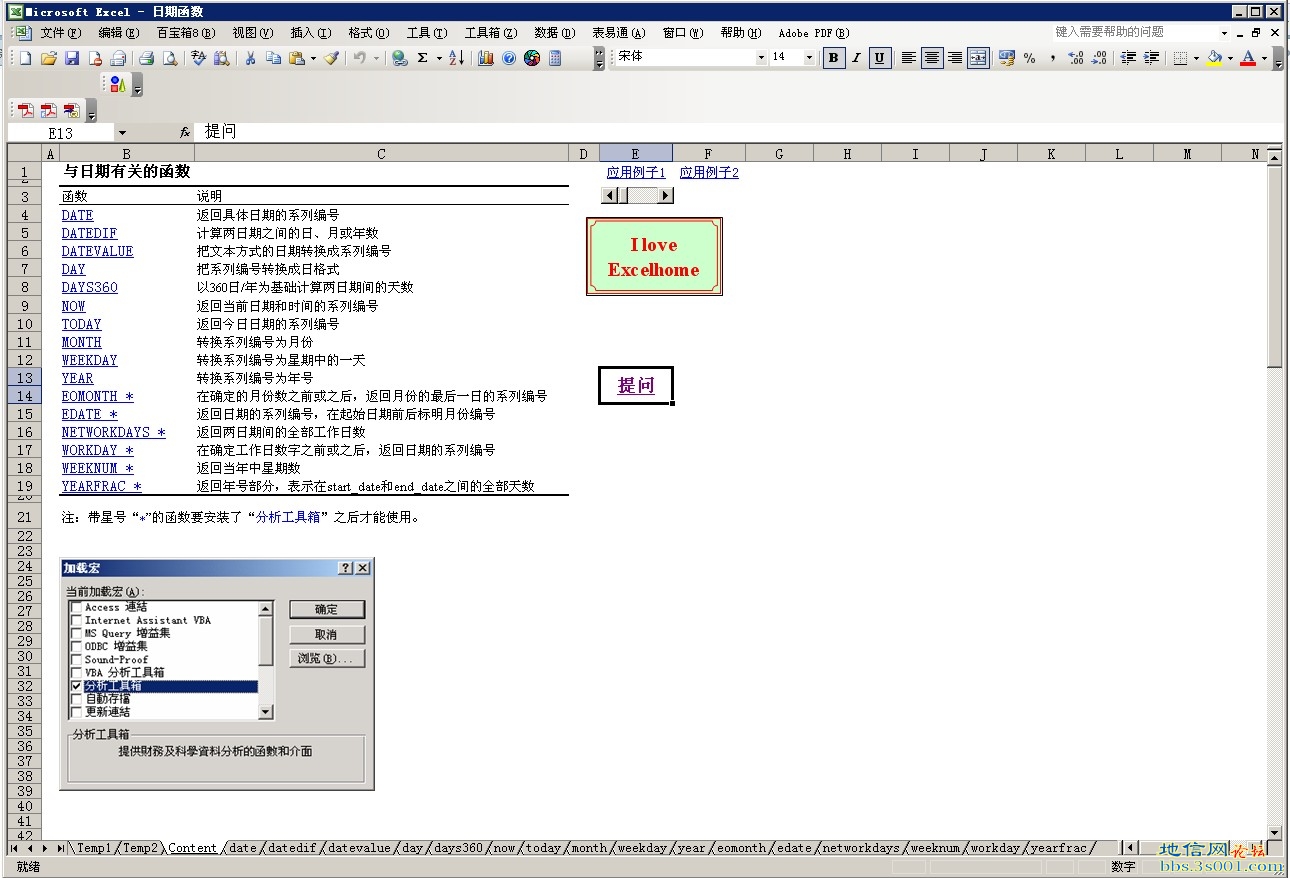1290x878 pixels.
Task: Apply yellow Fill Color bucket
Action: pos(1214,57)
